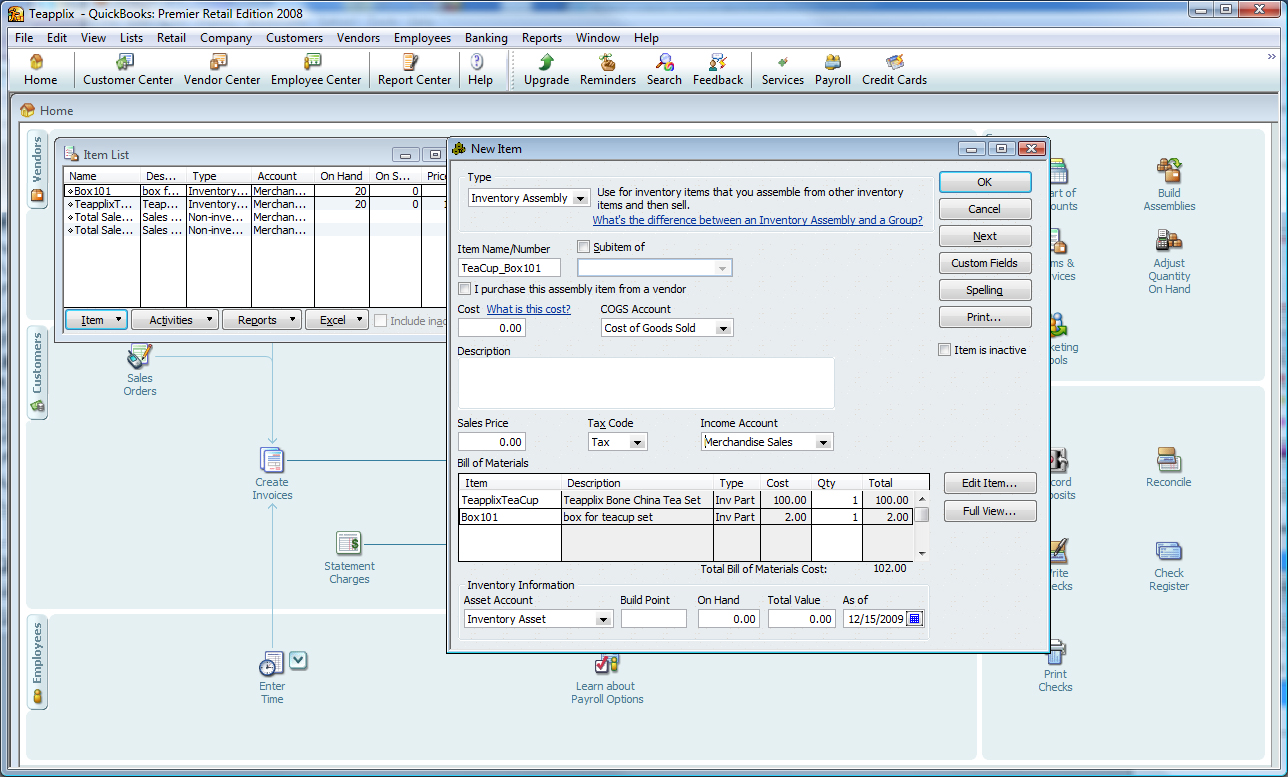This screenshot has height=777, width=1288.
Task: Mark the Item is inactive checkbox
Action: [944, 350]
